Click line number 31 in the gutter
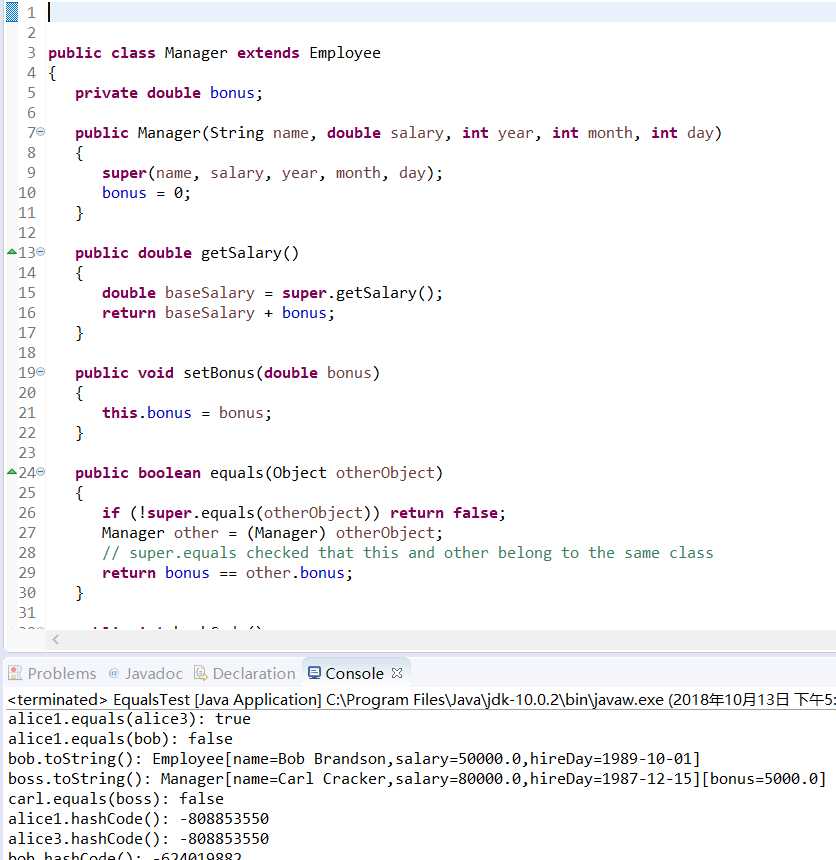 point(27,613)
